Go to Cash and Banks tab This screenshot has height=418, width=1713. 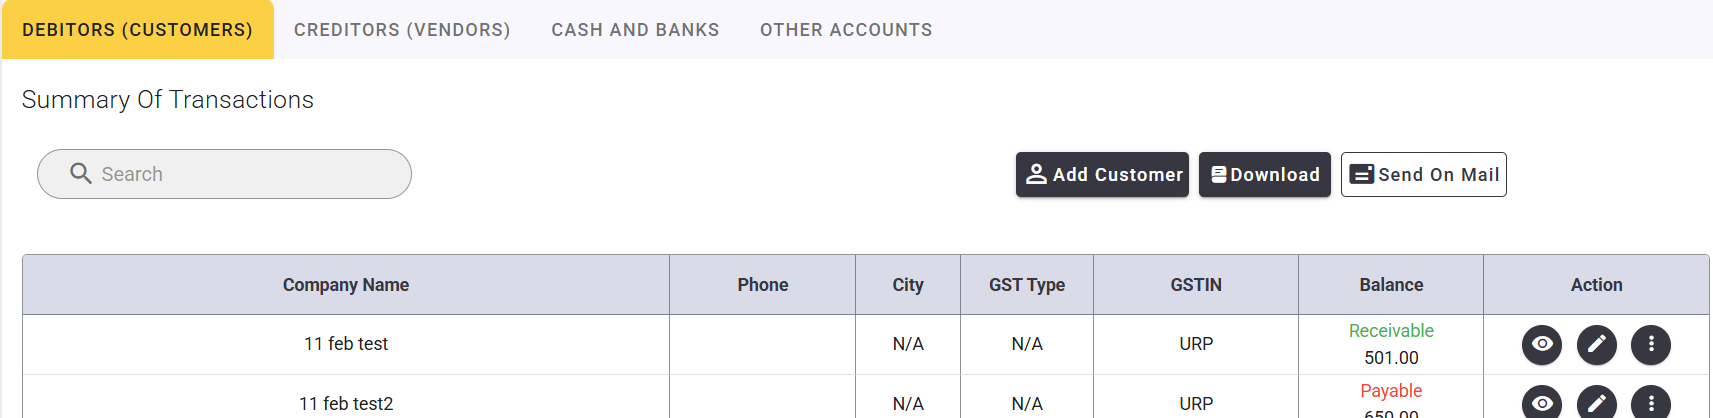(635, 30)
